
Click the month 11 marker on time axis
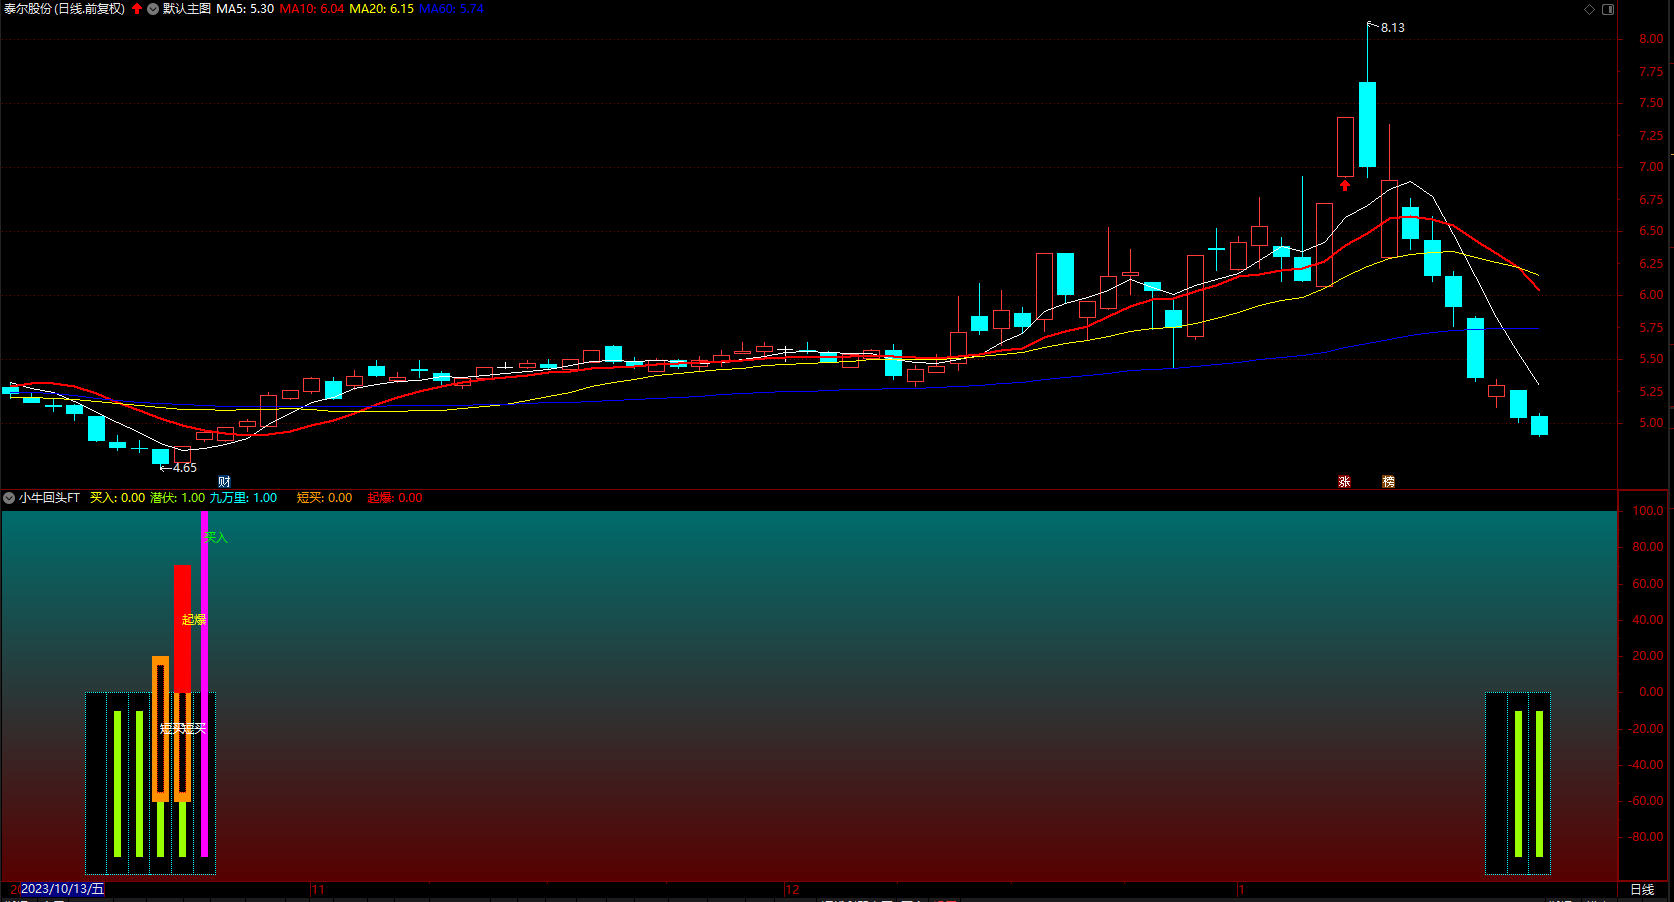[318, 890]
